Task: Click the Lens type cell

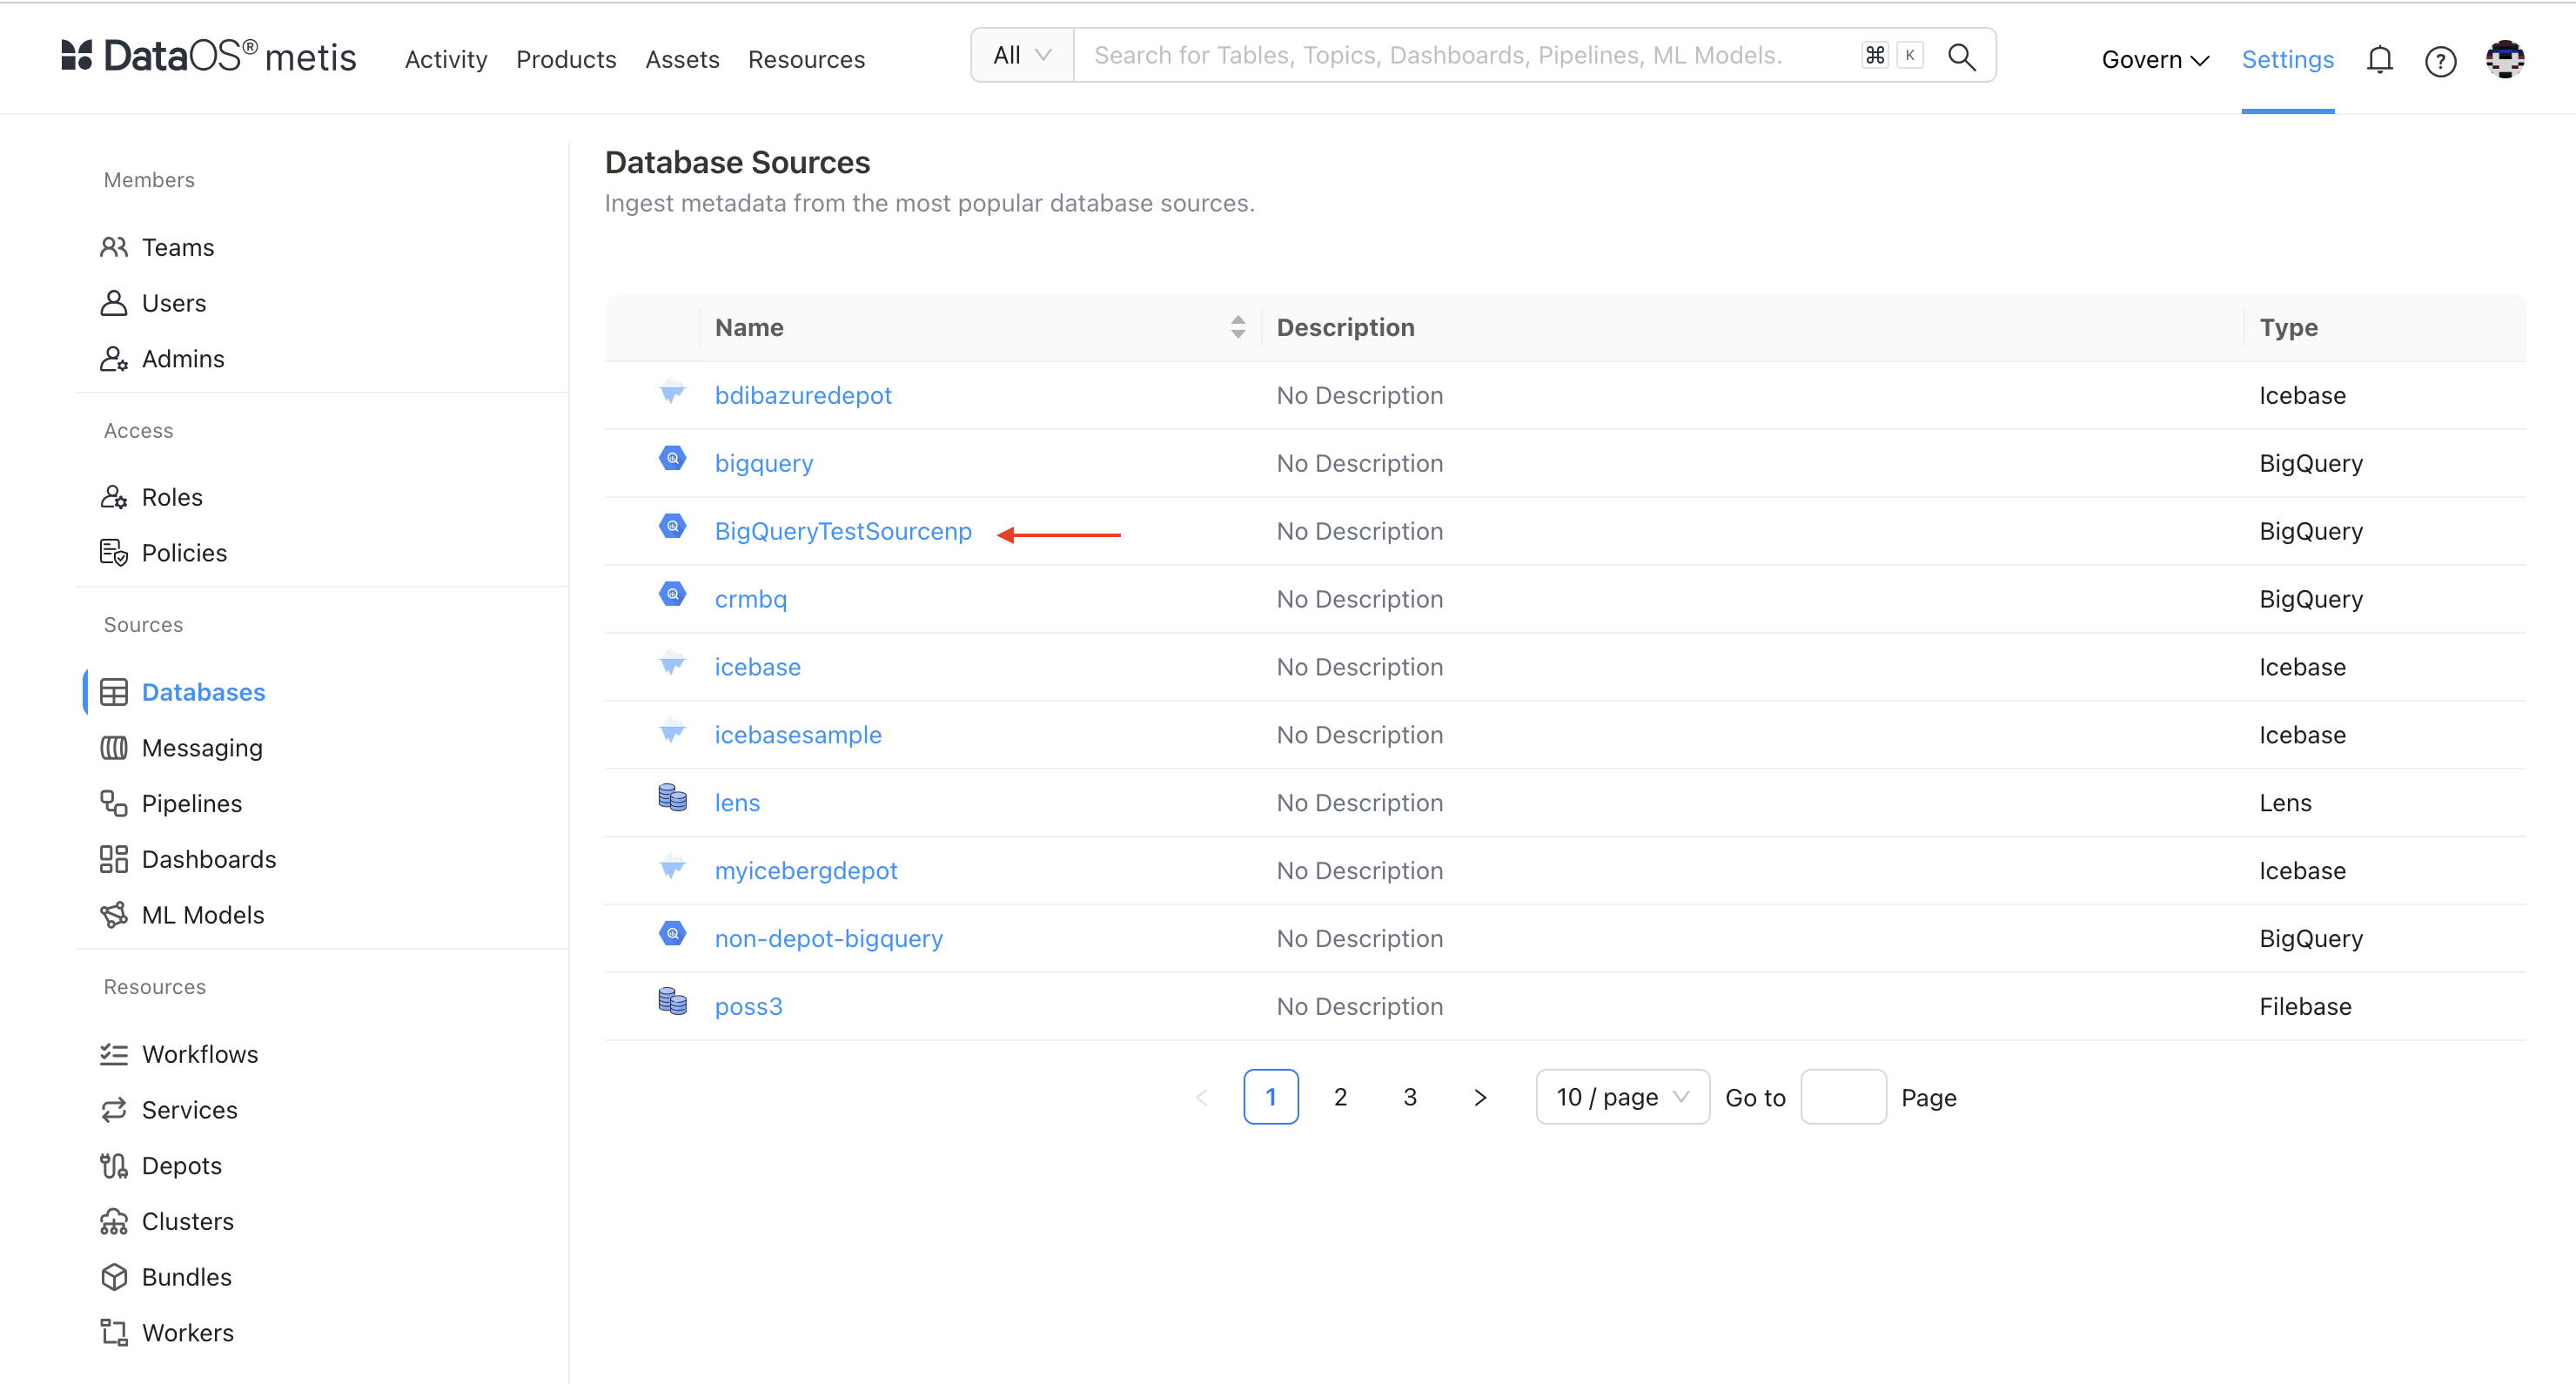Action: [x=2285, y=803]
